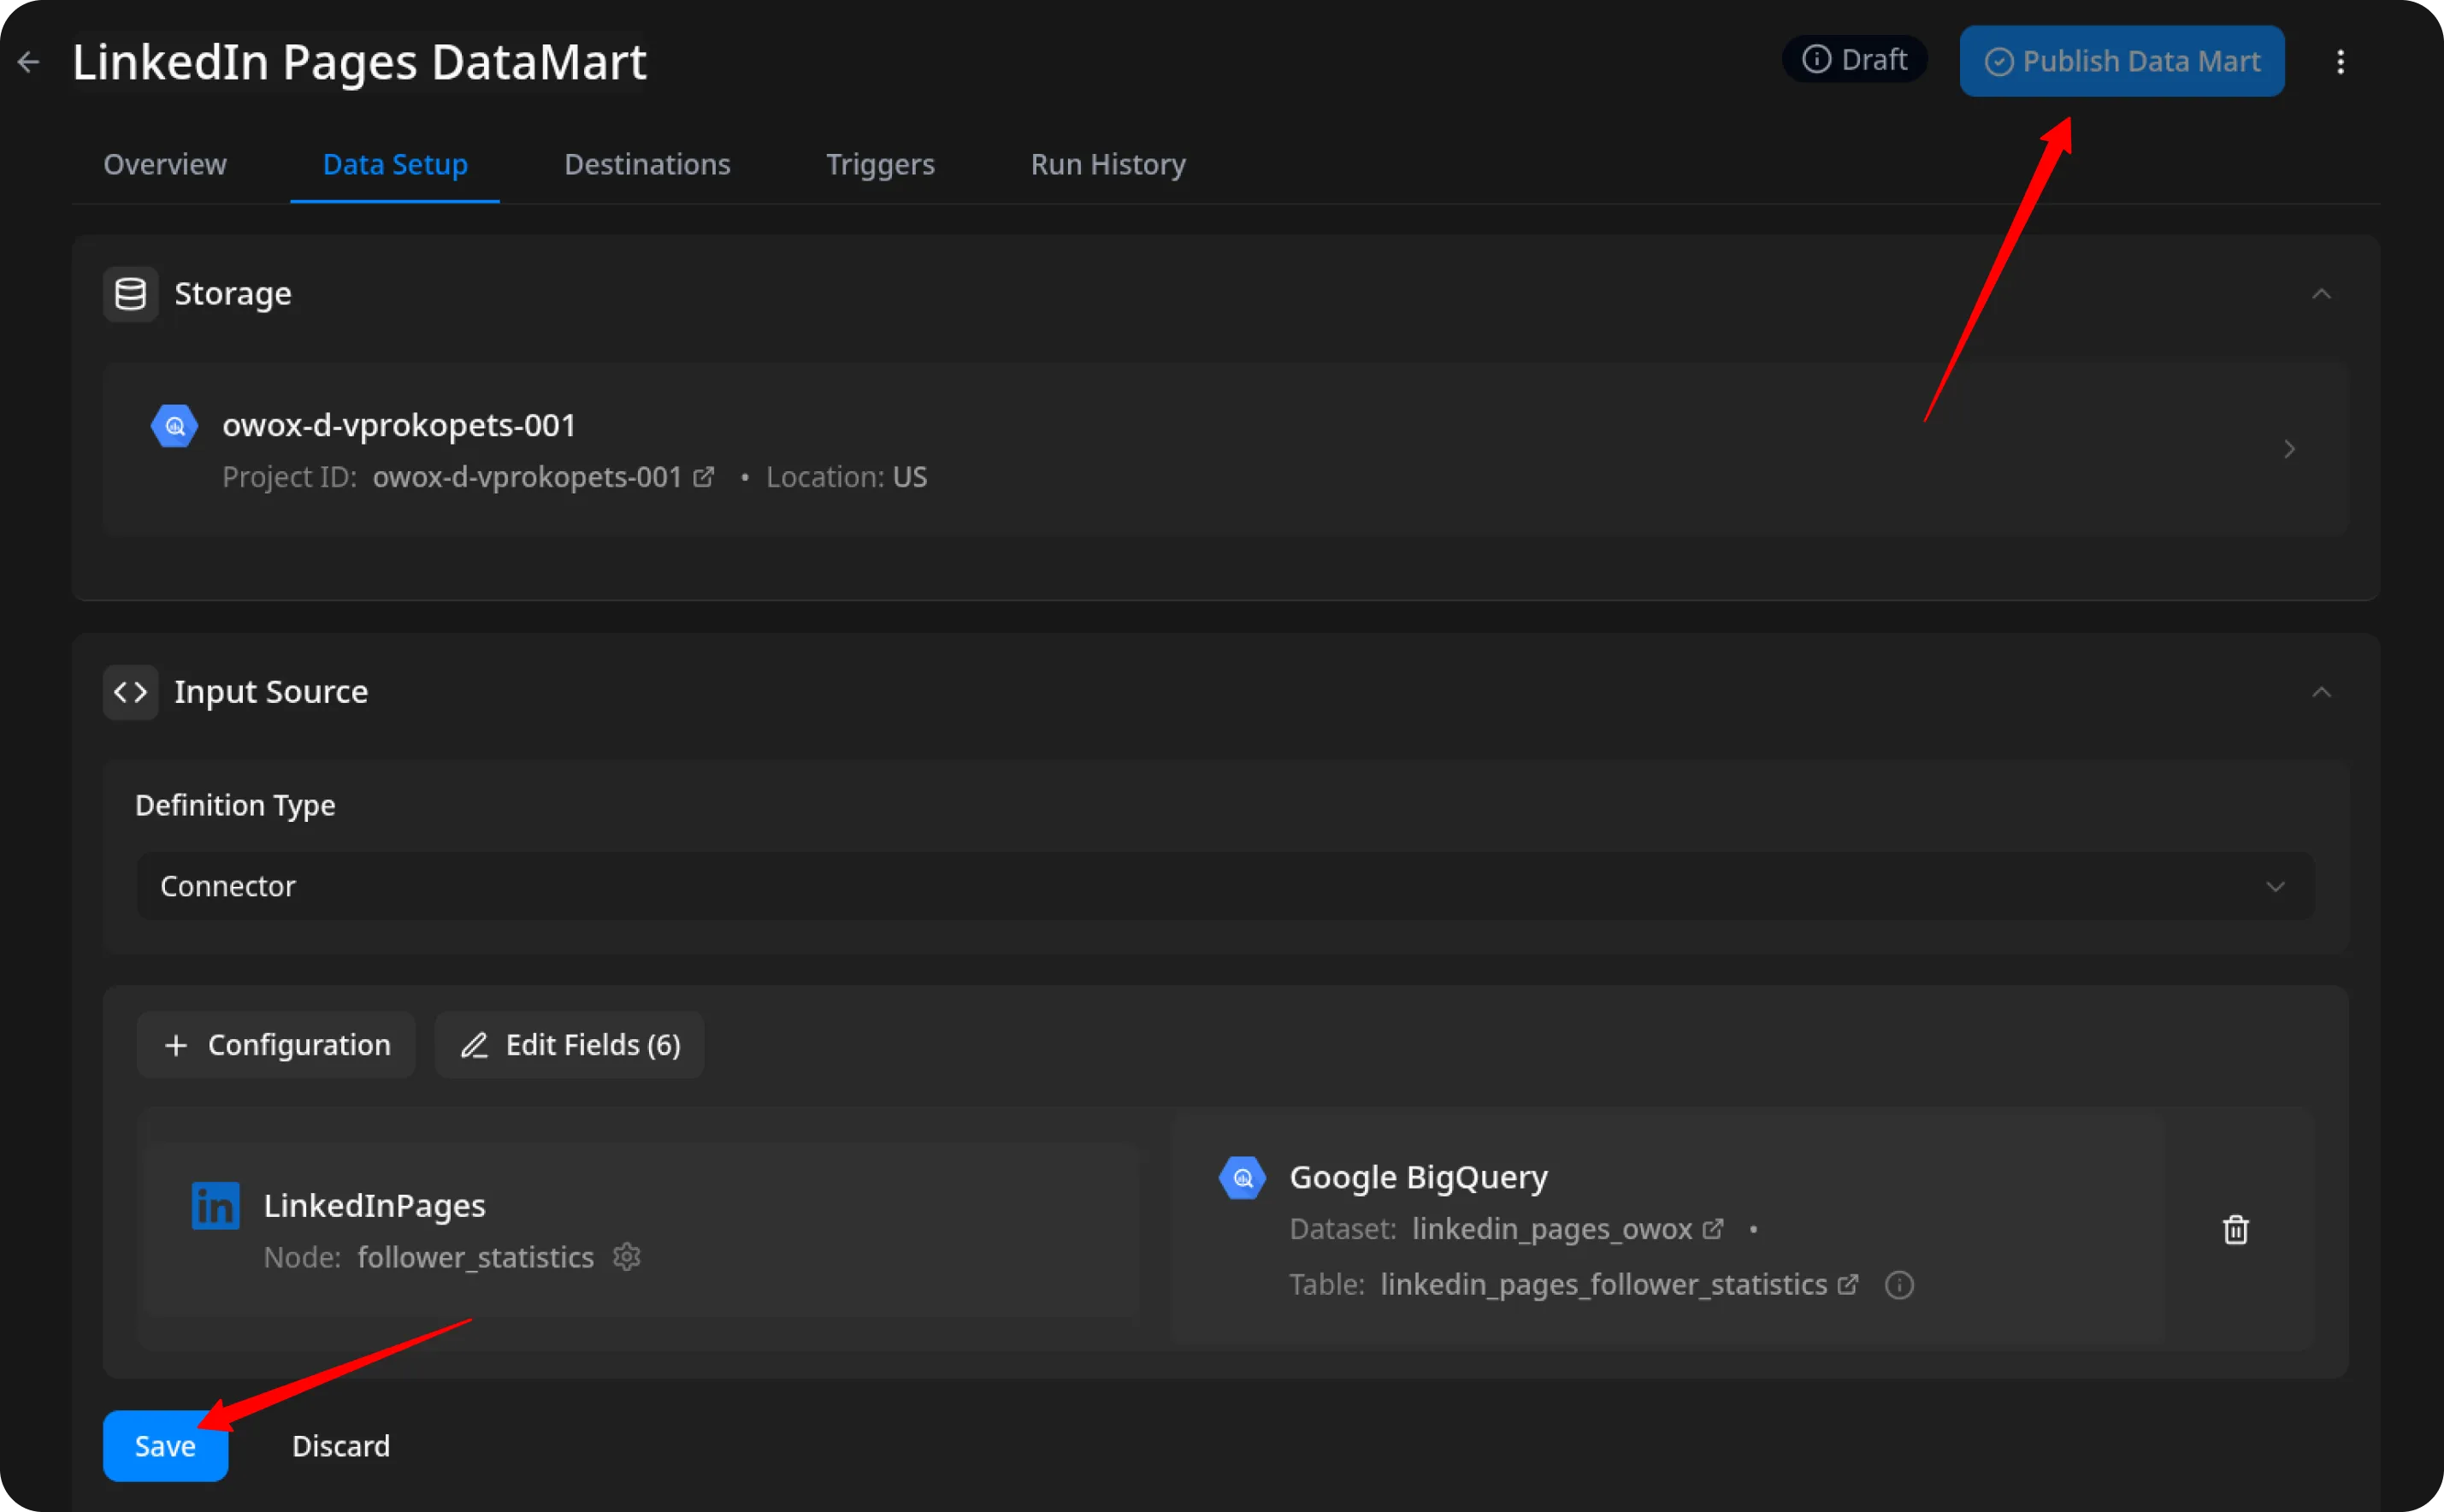Open follower_statistics table external link icon
The width and height of the screenshot is (2444, 1512).
1848,1284
